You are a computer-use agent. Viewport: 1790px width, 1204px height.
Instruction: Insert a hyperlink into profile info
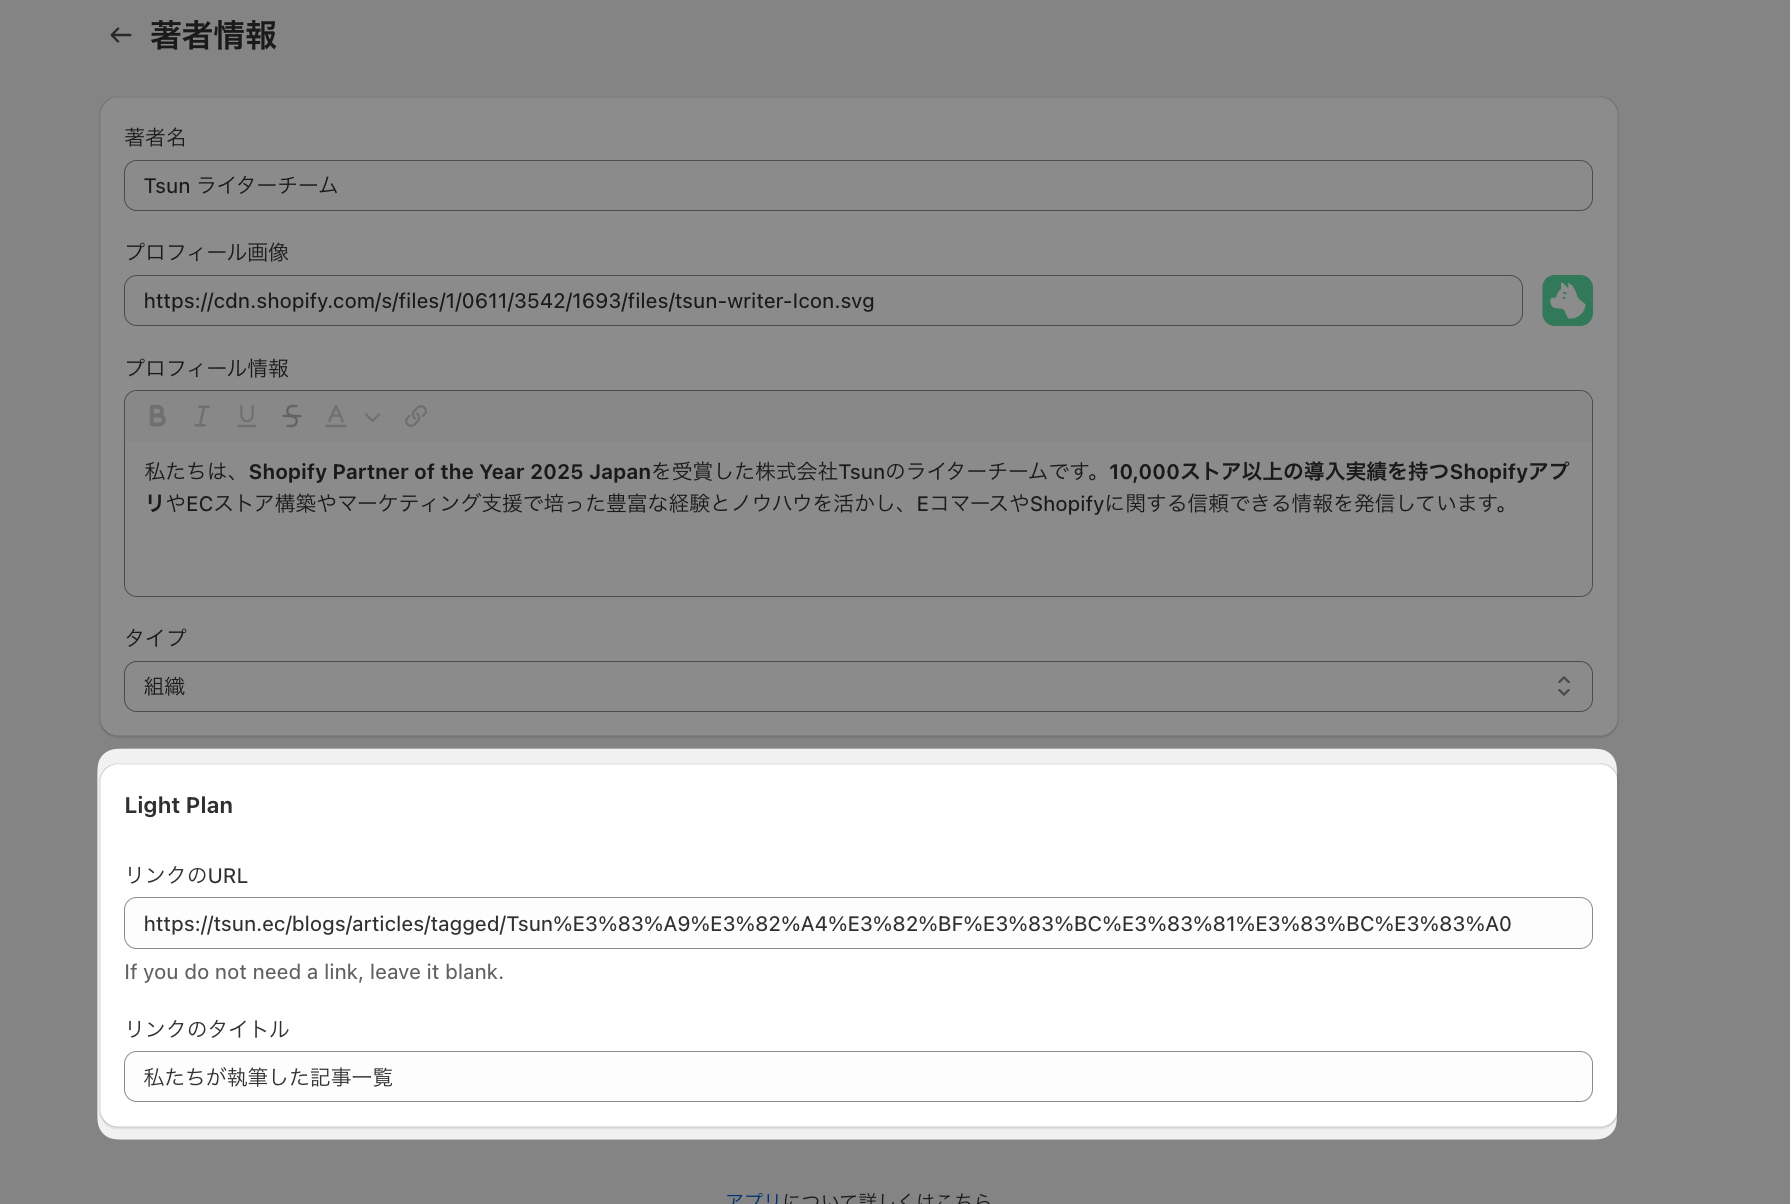416,416
